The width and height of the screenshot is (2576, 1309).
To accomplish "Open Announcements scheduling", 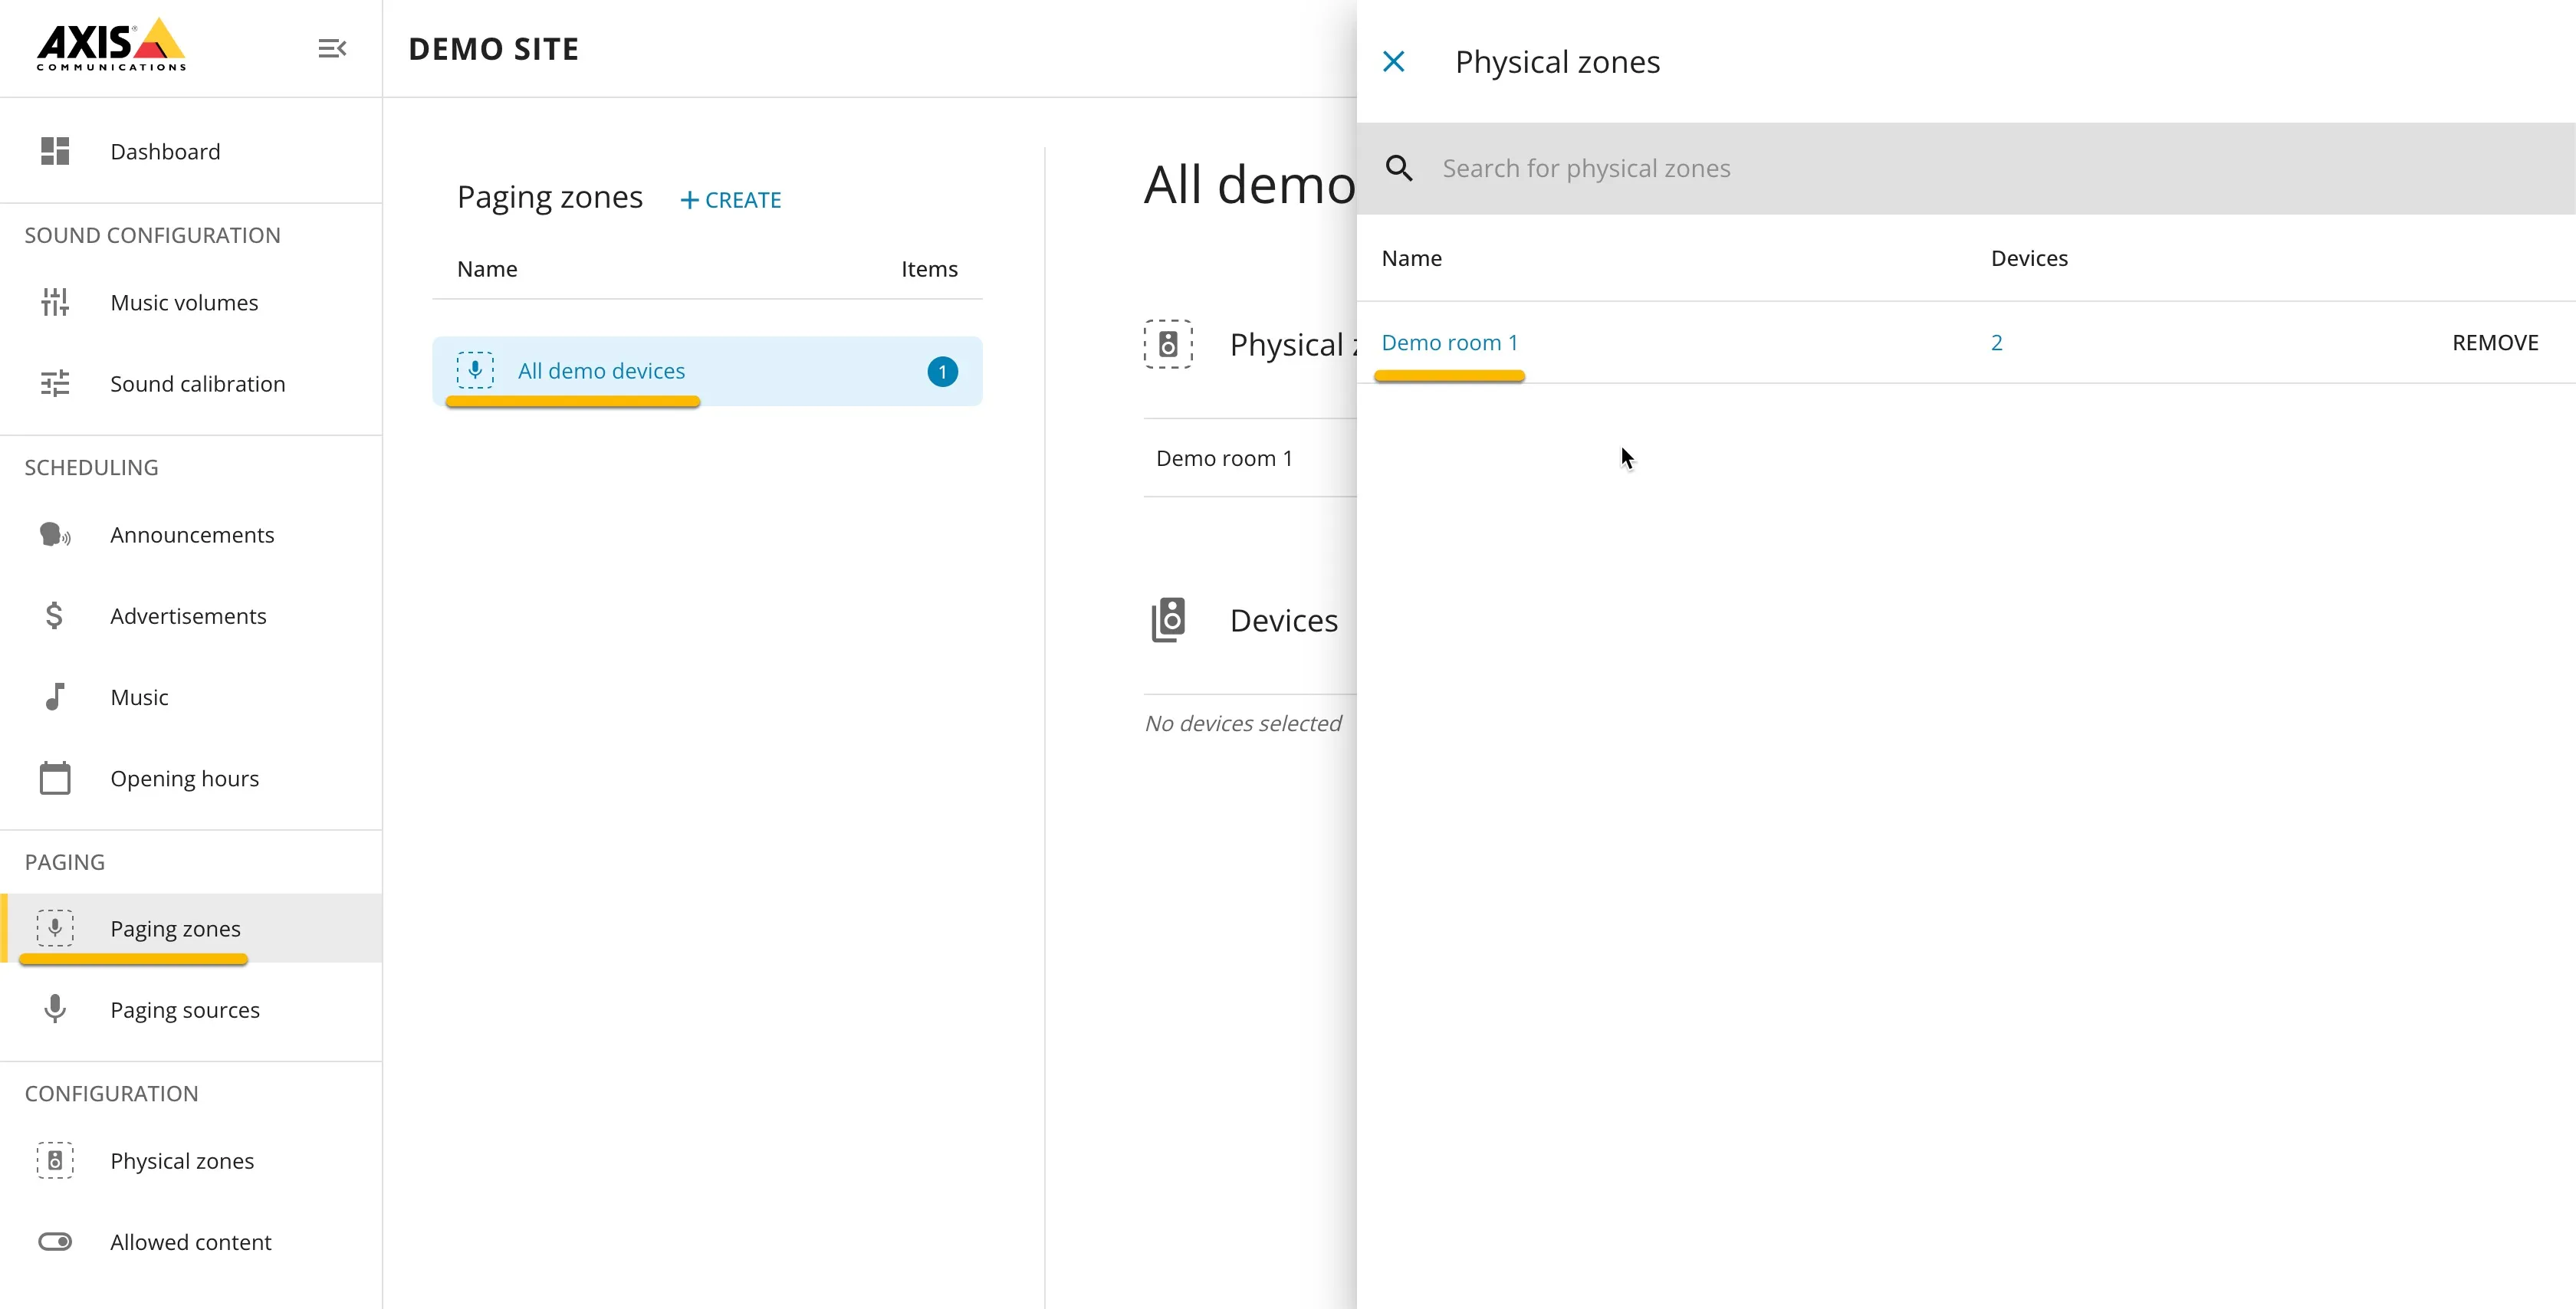I will pos(191,534).
